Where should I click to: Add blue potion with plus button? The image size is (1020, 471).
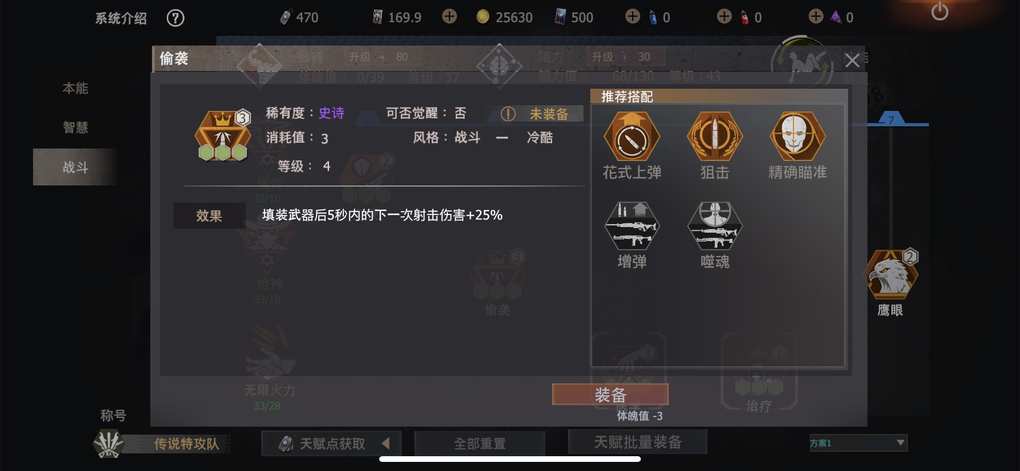click(632, 16)
